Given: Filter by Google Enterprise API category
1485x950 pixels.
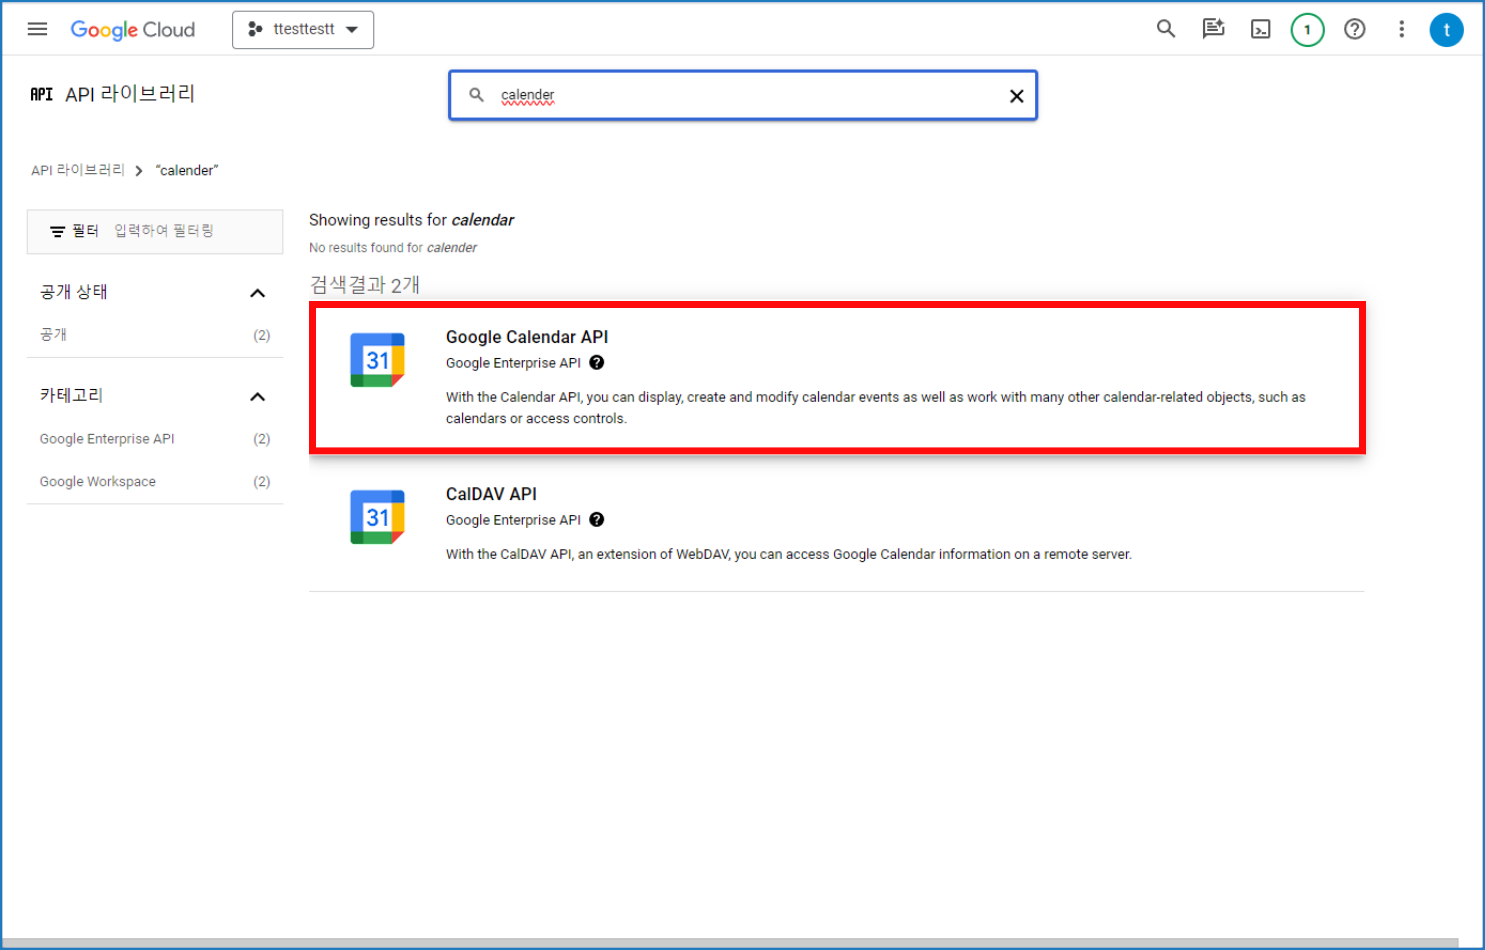Looking at the screenshot, I should point(107,439).
